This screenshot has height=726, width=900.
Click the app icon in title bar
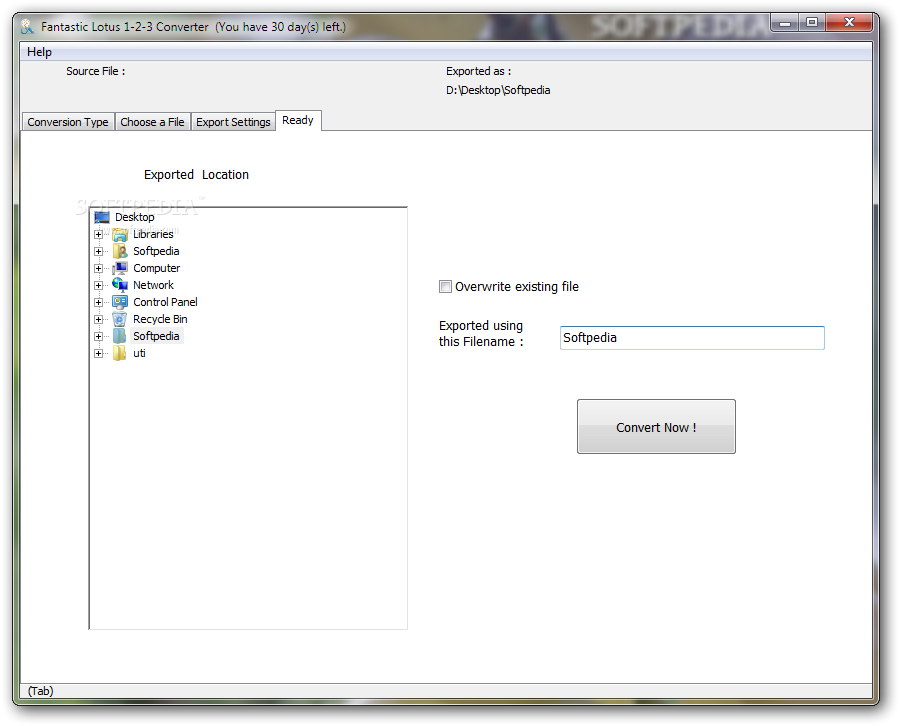tap(27, 26)
